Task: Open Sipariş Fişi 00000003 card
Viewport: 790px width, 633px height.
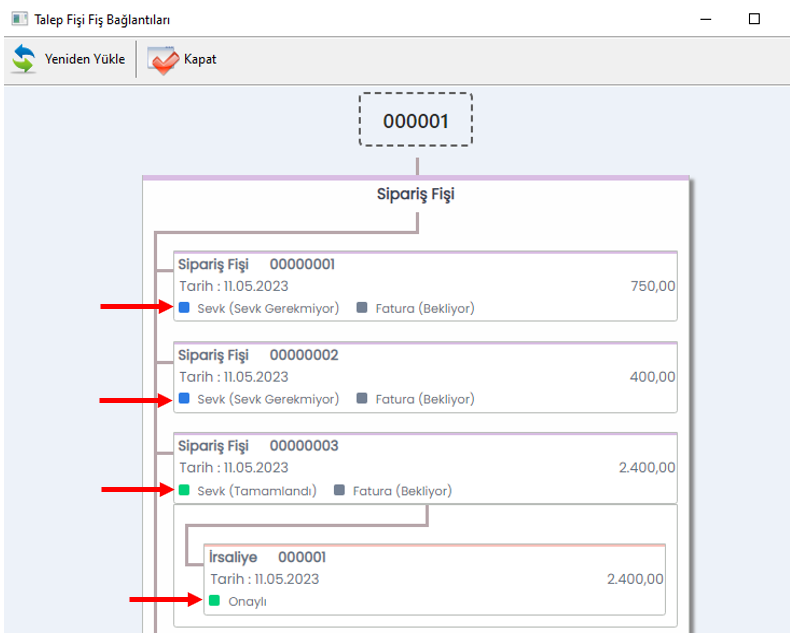Action: 426,467
